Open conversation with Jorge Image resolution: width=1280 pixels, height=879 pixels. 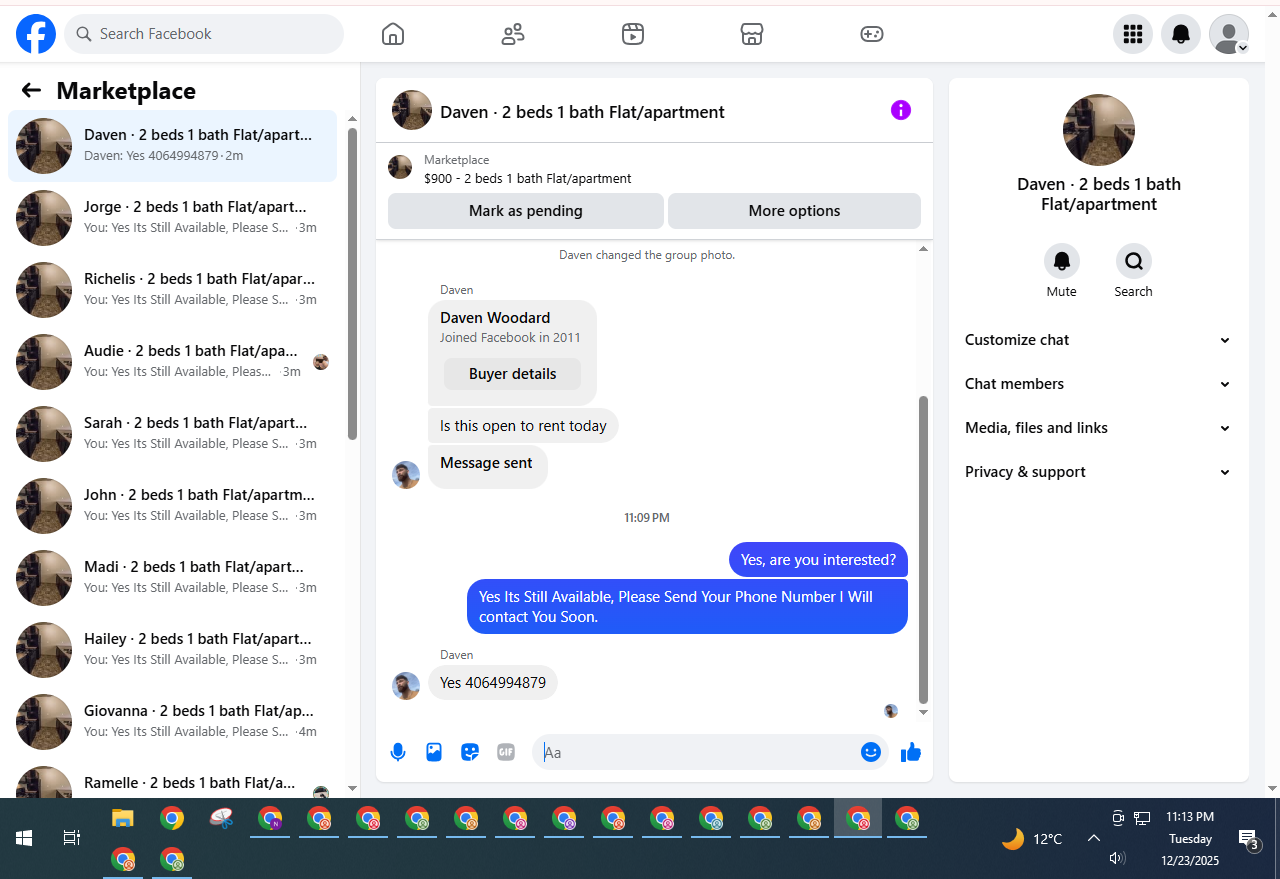click(x=172, y=218)
